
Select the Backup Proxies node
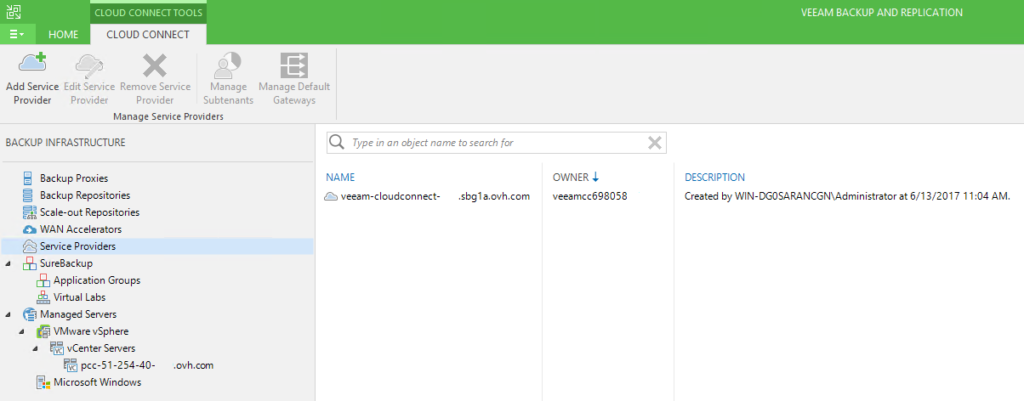coord(74,178)
